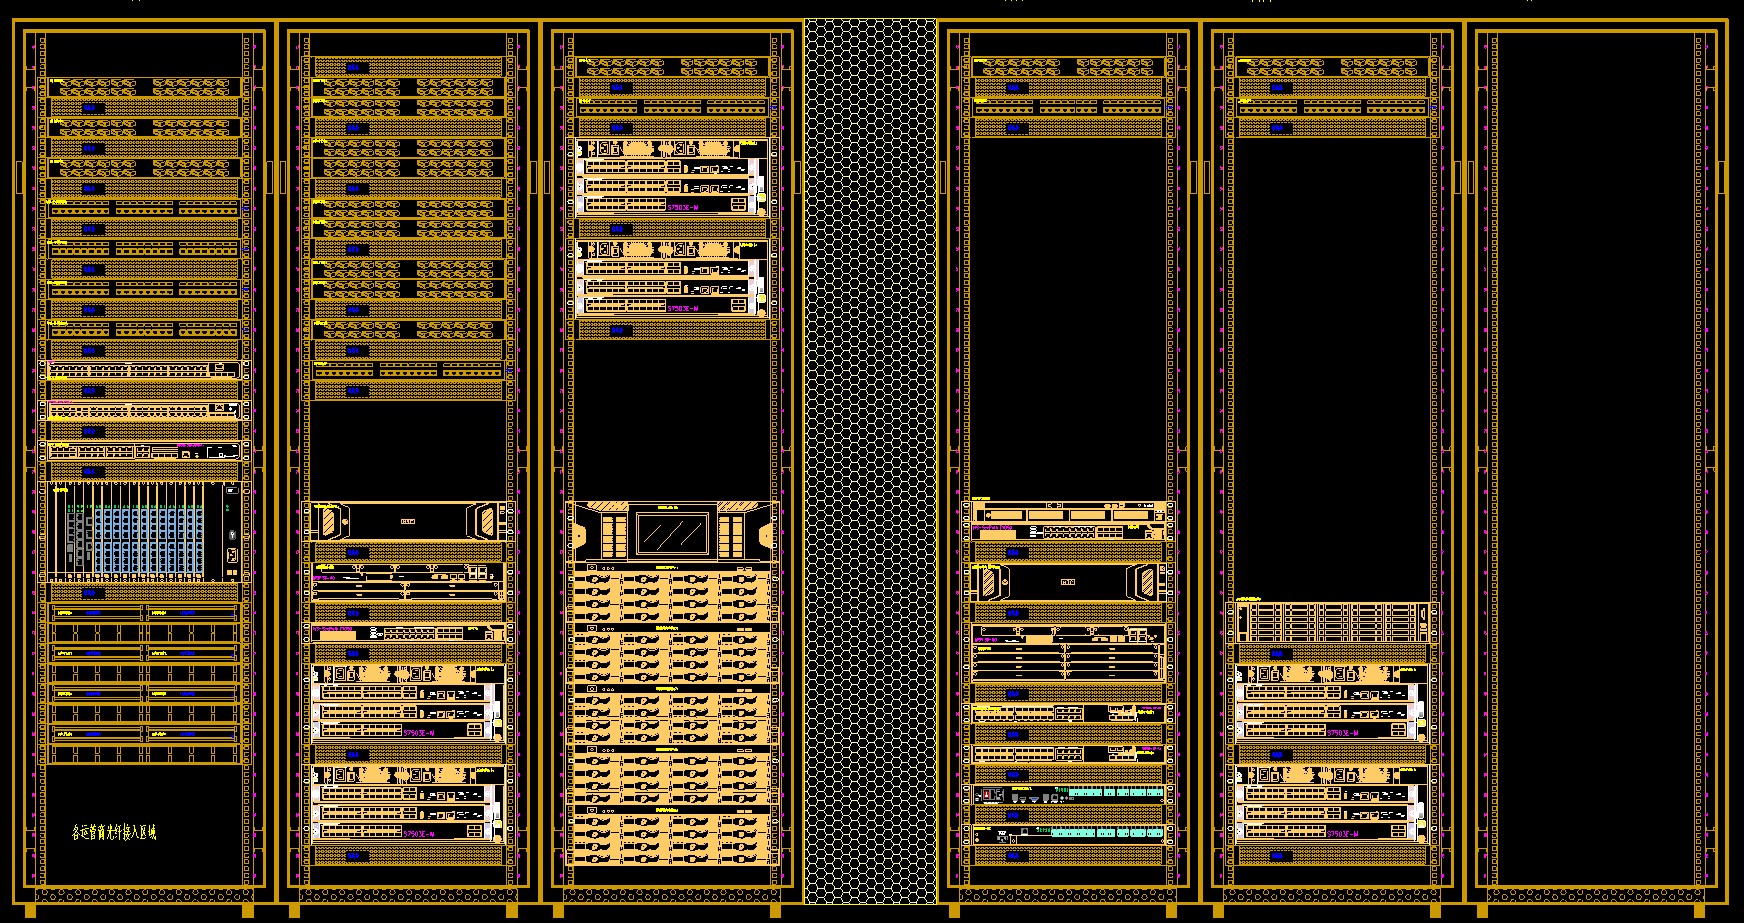Pick the four-bay server topping the fourth rack's equipment
Image resolution: width=1744 pixels, height=923 pixels.
tap(1070, 511)
